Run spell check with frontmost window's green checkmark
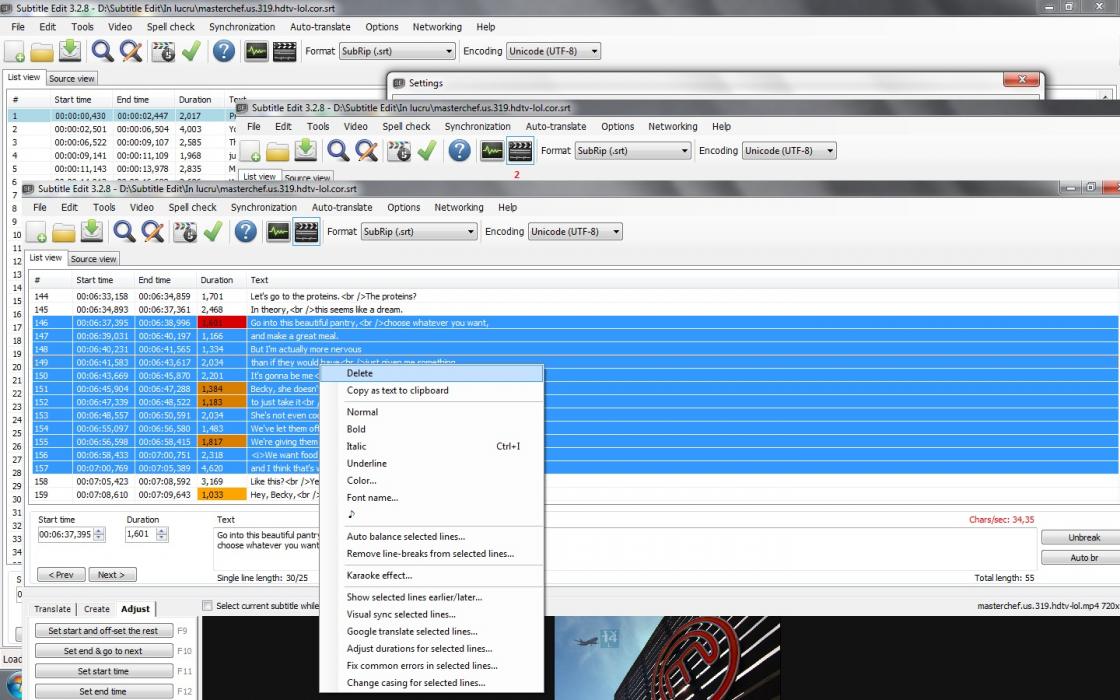The height and width of the screenshot is (700, 1120). 213,232
